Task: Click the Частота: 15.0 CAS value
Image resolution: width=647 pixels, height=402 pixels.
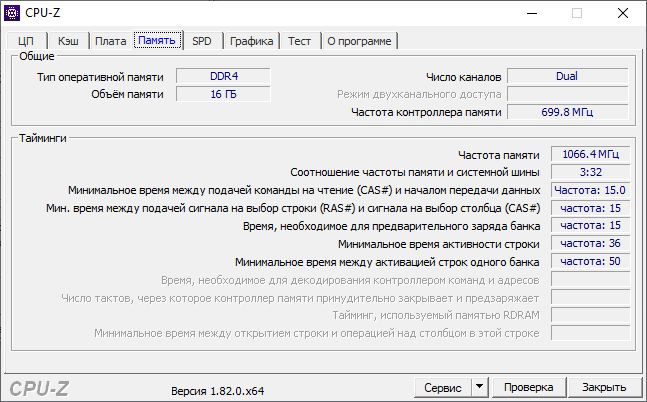Action: point(590,190)
